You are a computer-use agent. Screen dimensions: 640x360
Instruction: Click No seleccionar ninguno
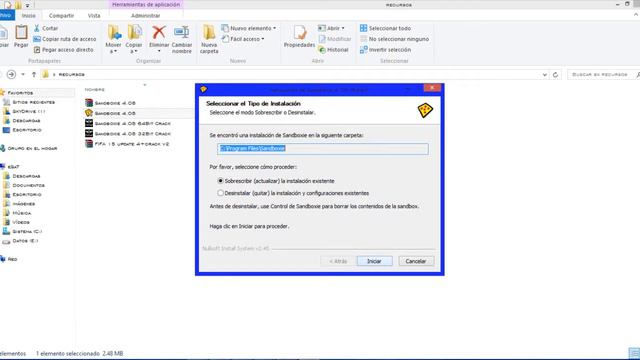pyautogui.click(x=394, y=39)
